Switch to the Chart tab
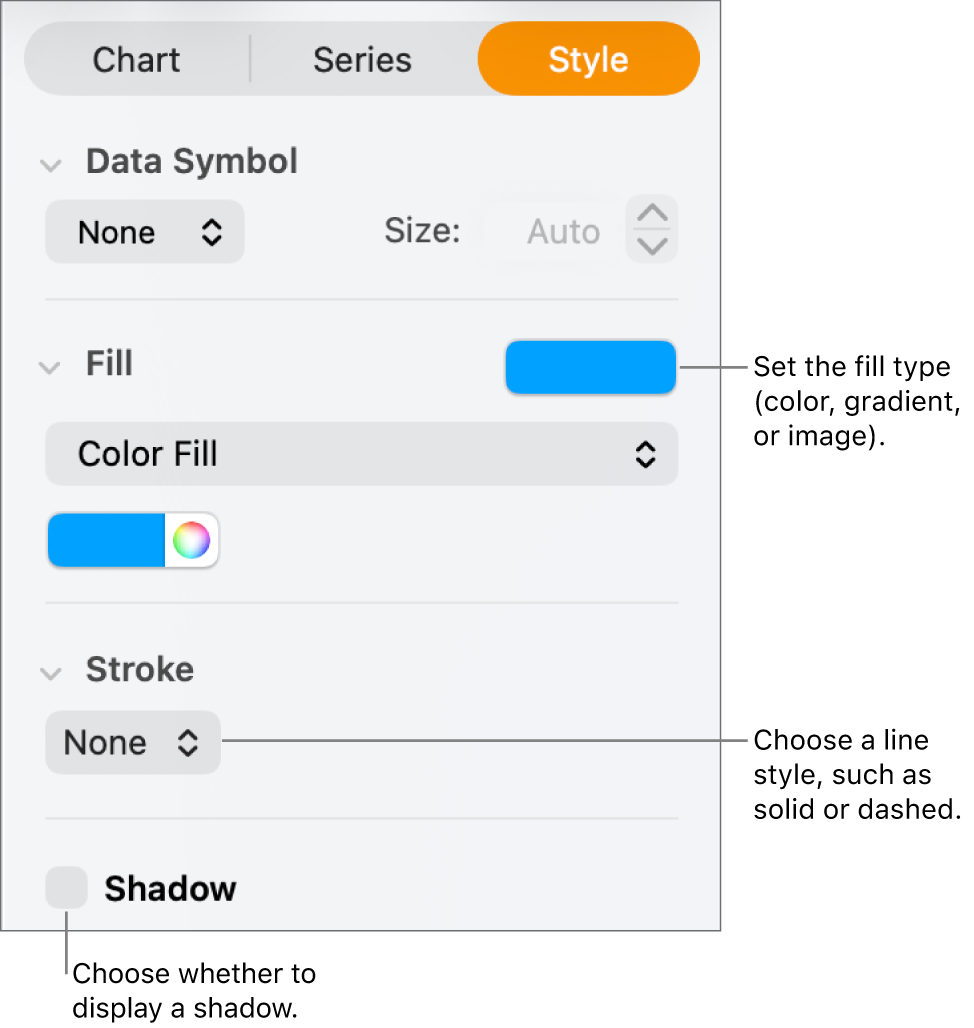974x1028 pixels. (135, 59)
